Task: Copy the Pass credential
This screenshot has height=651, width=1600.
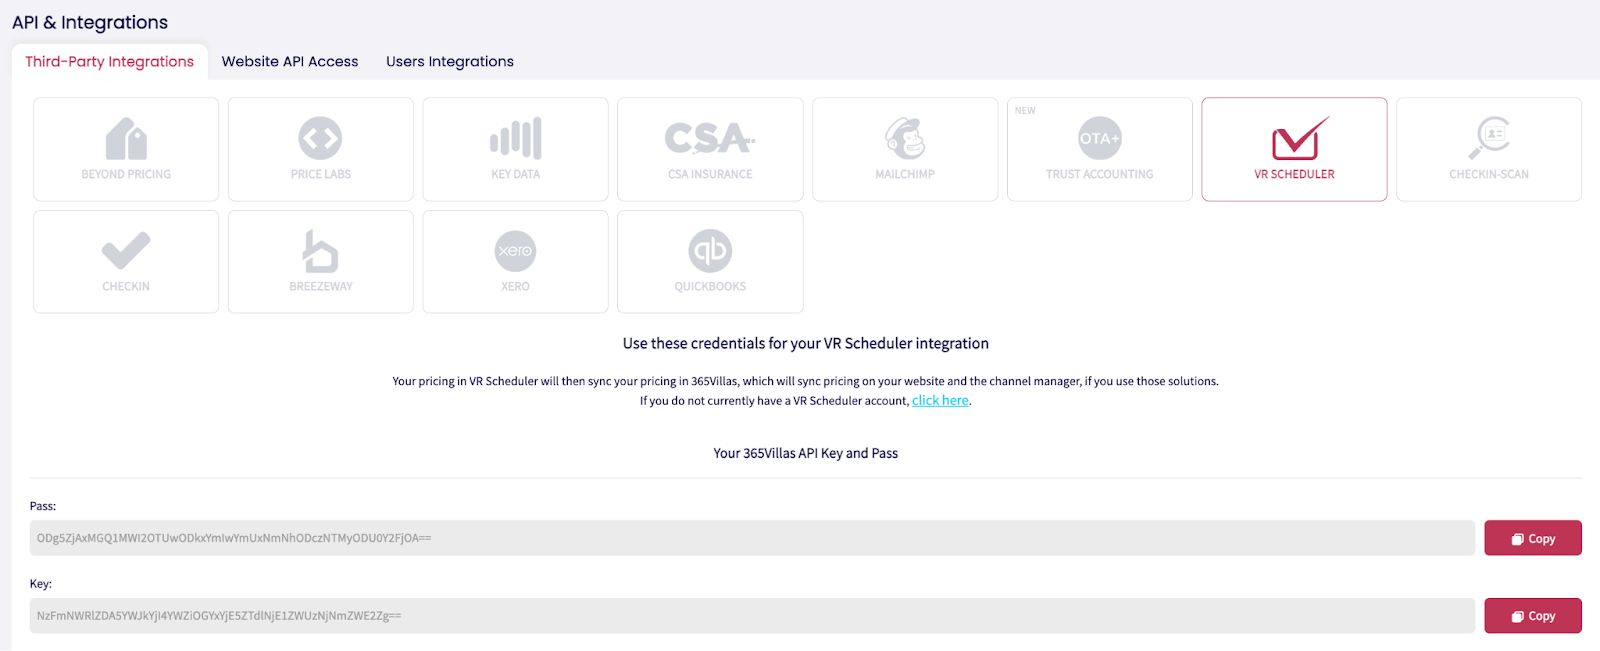Action: coord(1532,538)
